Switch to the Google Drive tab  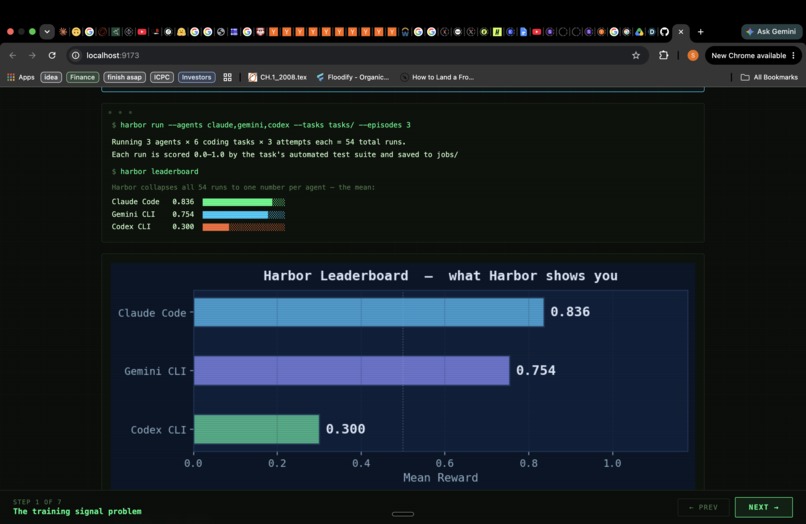click(x=639, y=32)
